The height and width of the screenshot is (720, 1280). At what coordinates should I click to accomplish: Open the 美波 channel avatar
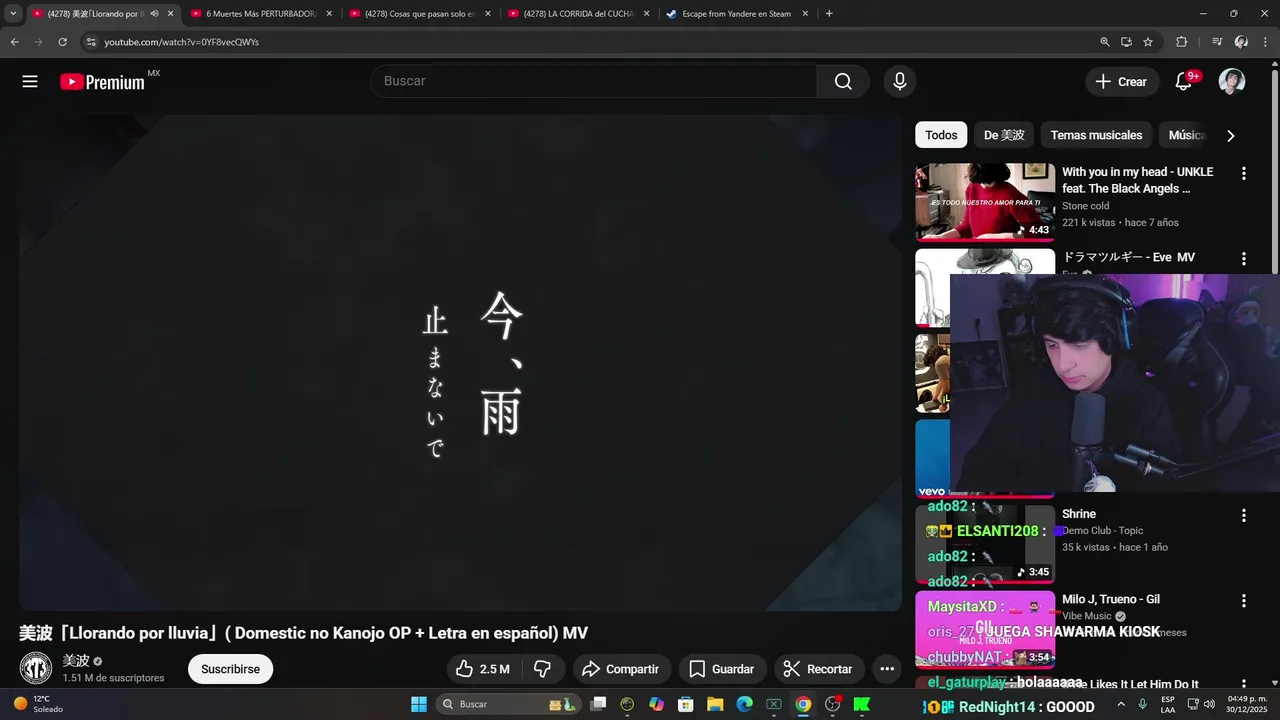point(36,668)
